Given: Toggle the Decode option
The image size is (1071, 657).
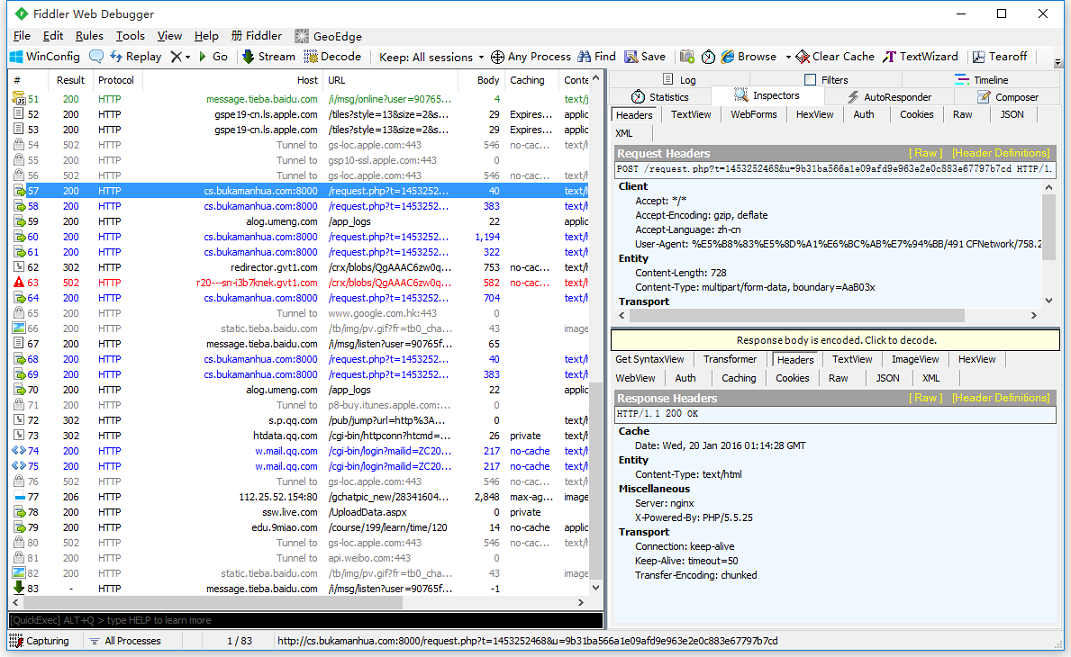Looking at the screenshot, I should pyautogui.click(x=332, y=57).
